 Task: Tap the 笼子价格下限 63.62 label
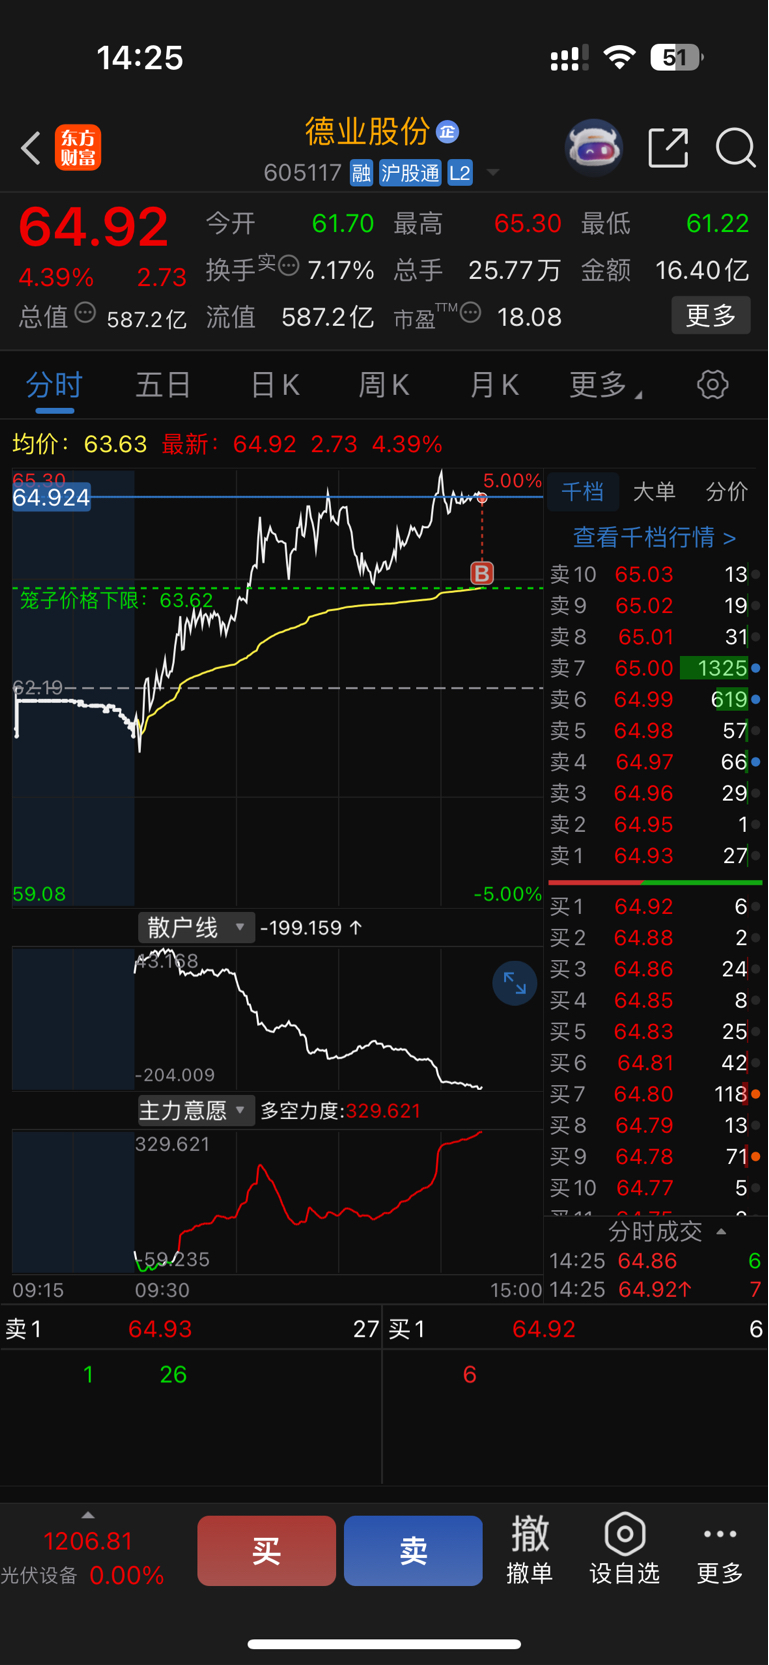click(116, 600)
